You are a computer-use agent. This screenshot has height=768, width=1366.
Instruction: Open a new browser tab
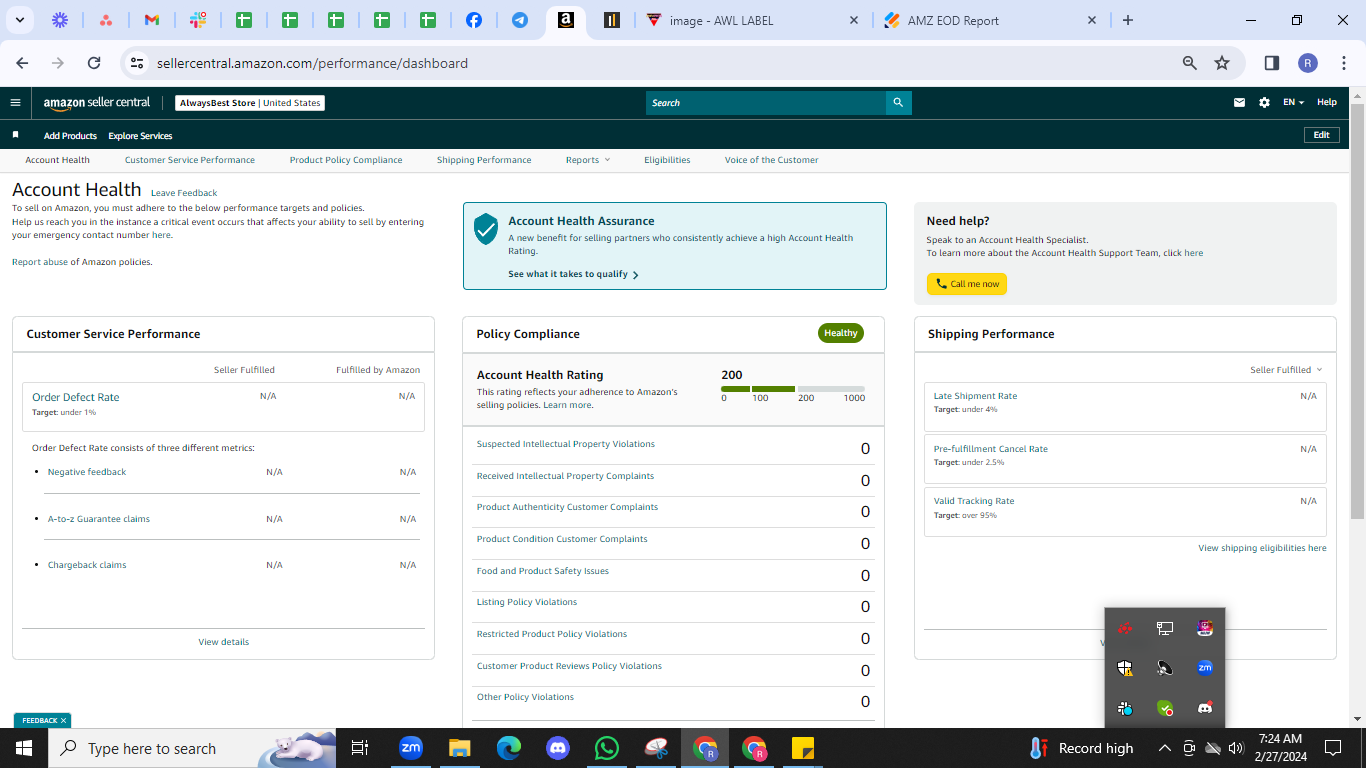pos(1128,20)
